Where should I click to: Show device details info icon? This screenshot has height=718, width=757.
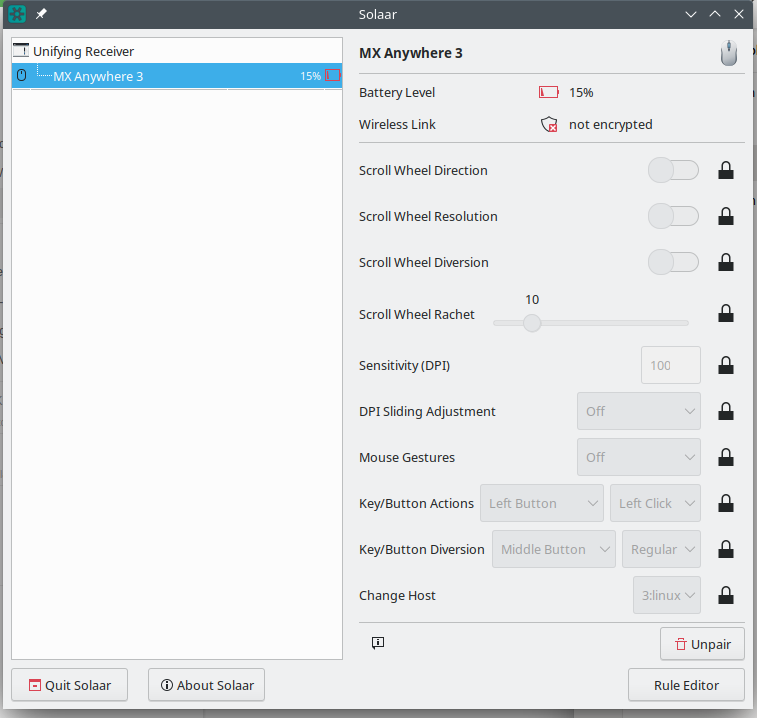pyautogui.click(x=378, y=643)
